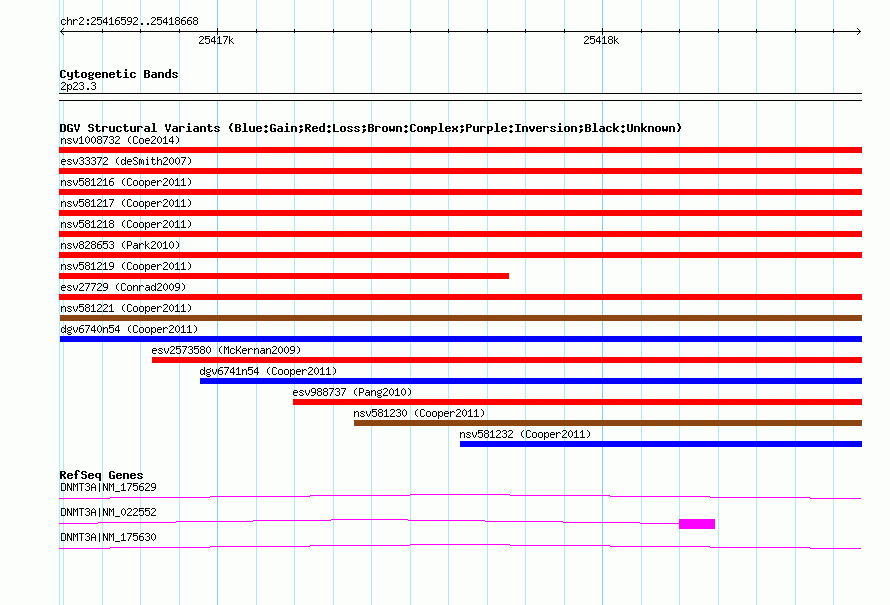Click the magenta exon block of DNMT3A|NM_022552
The width and height of the screenshot is (890, 605).
(x=697, y=524)
